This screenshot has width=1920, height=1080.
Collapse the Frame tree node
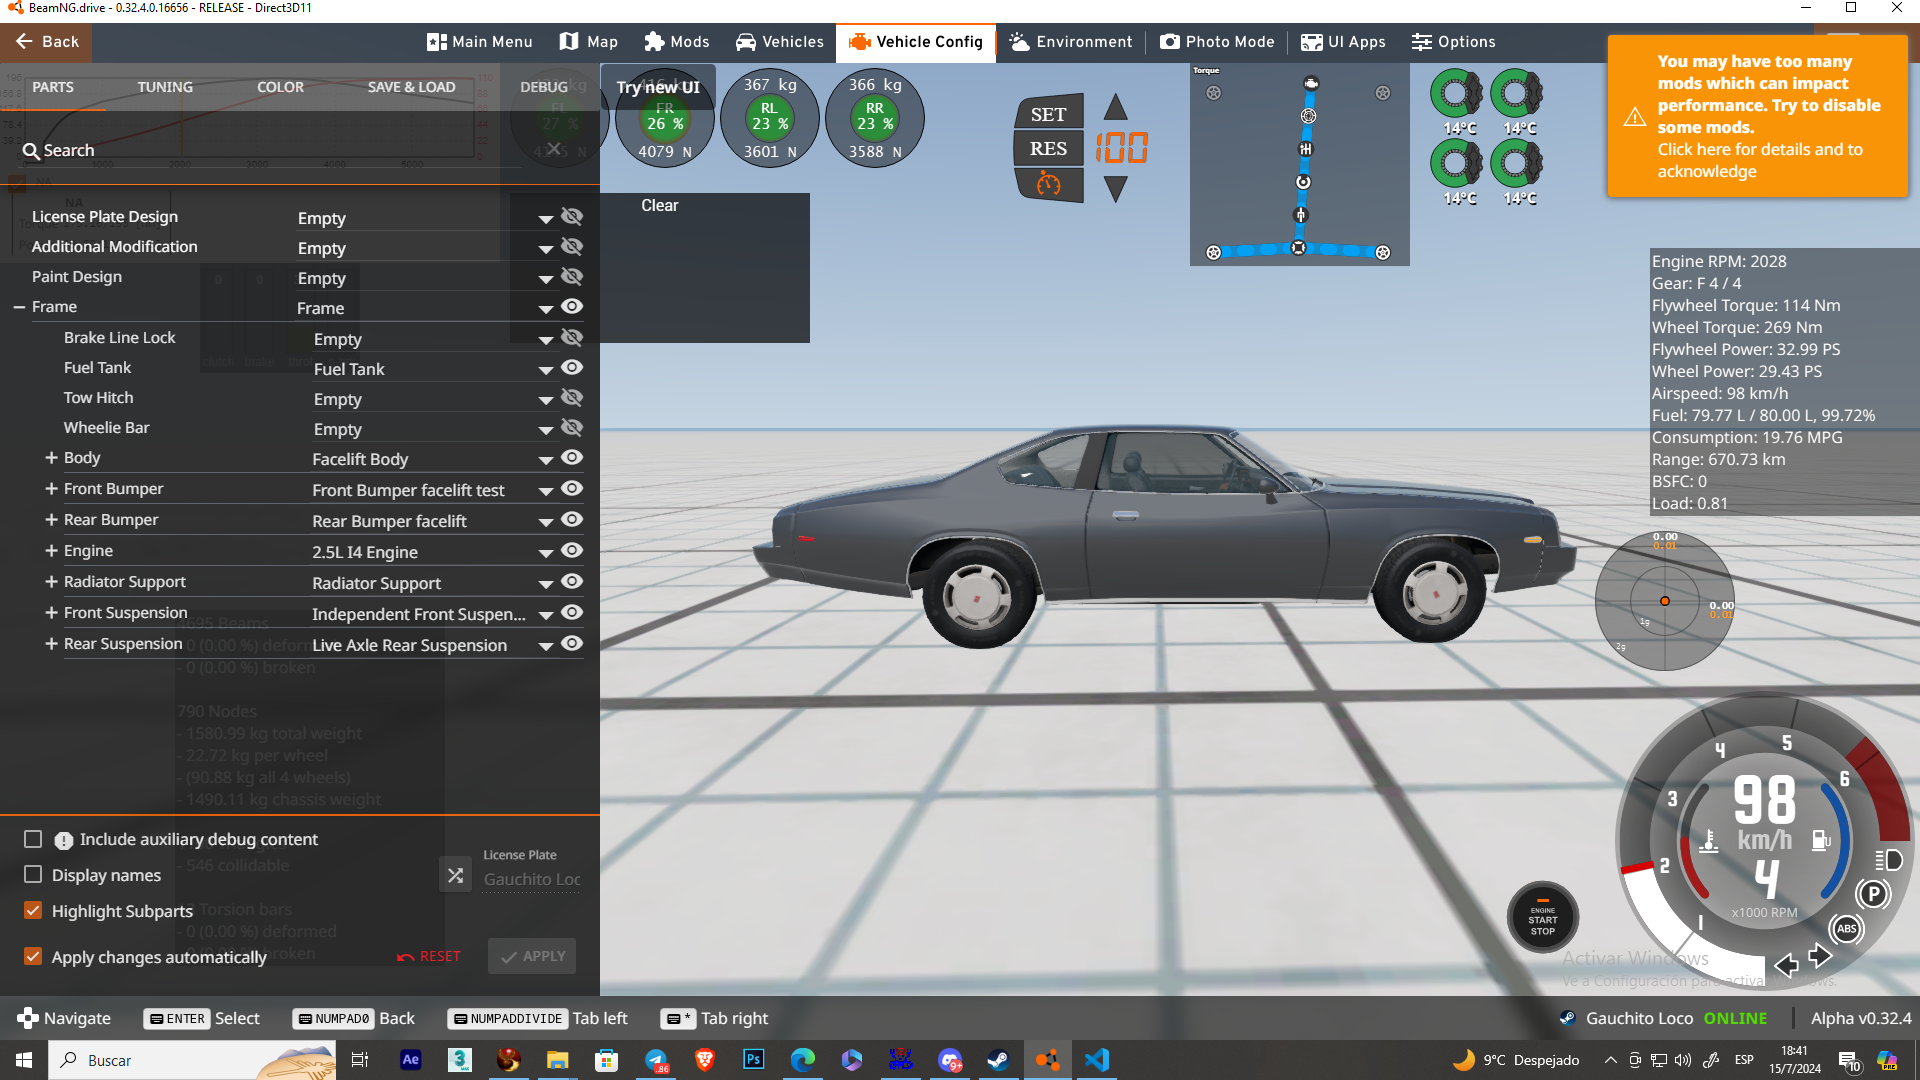pos(19,307)
